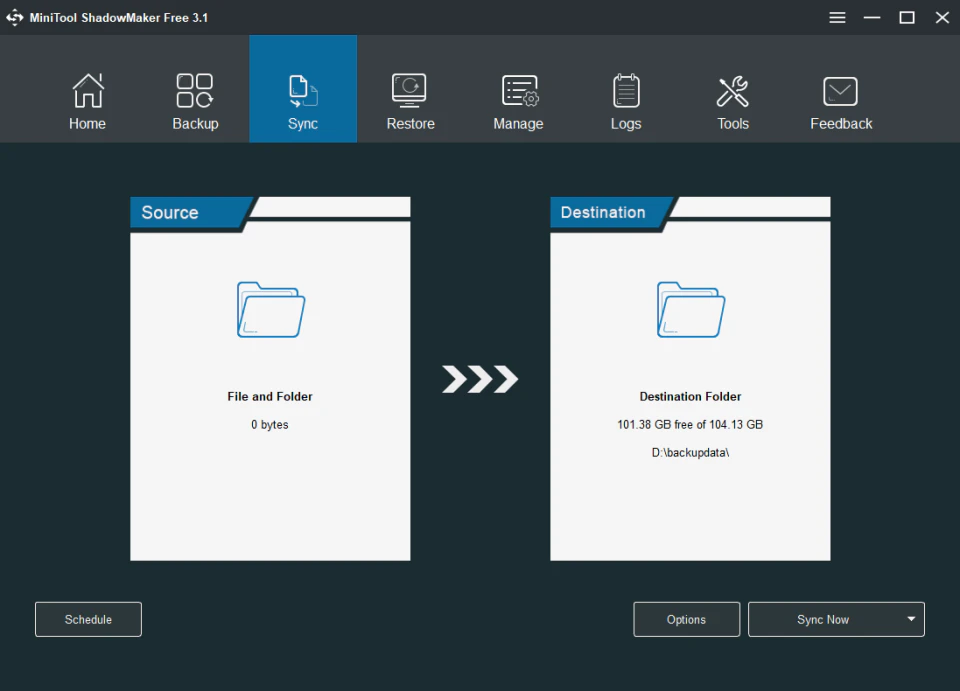Open the Schedule settings
Viewport: 960px width, 691px height.
[88, 619]
